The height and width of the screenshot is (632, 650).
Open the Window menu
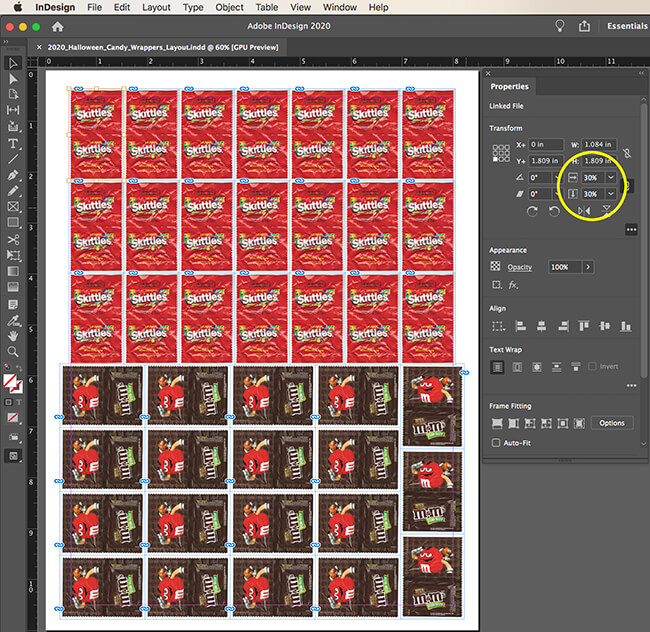click(340, 7)
